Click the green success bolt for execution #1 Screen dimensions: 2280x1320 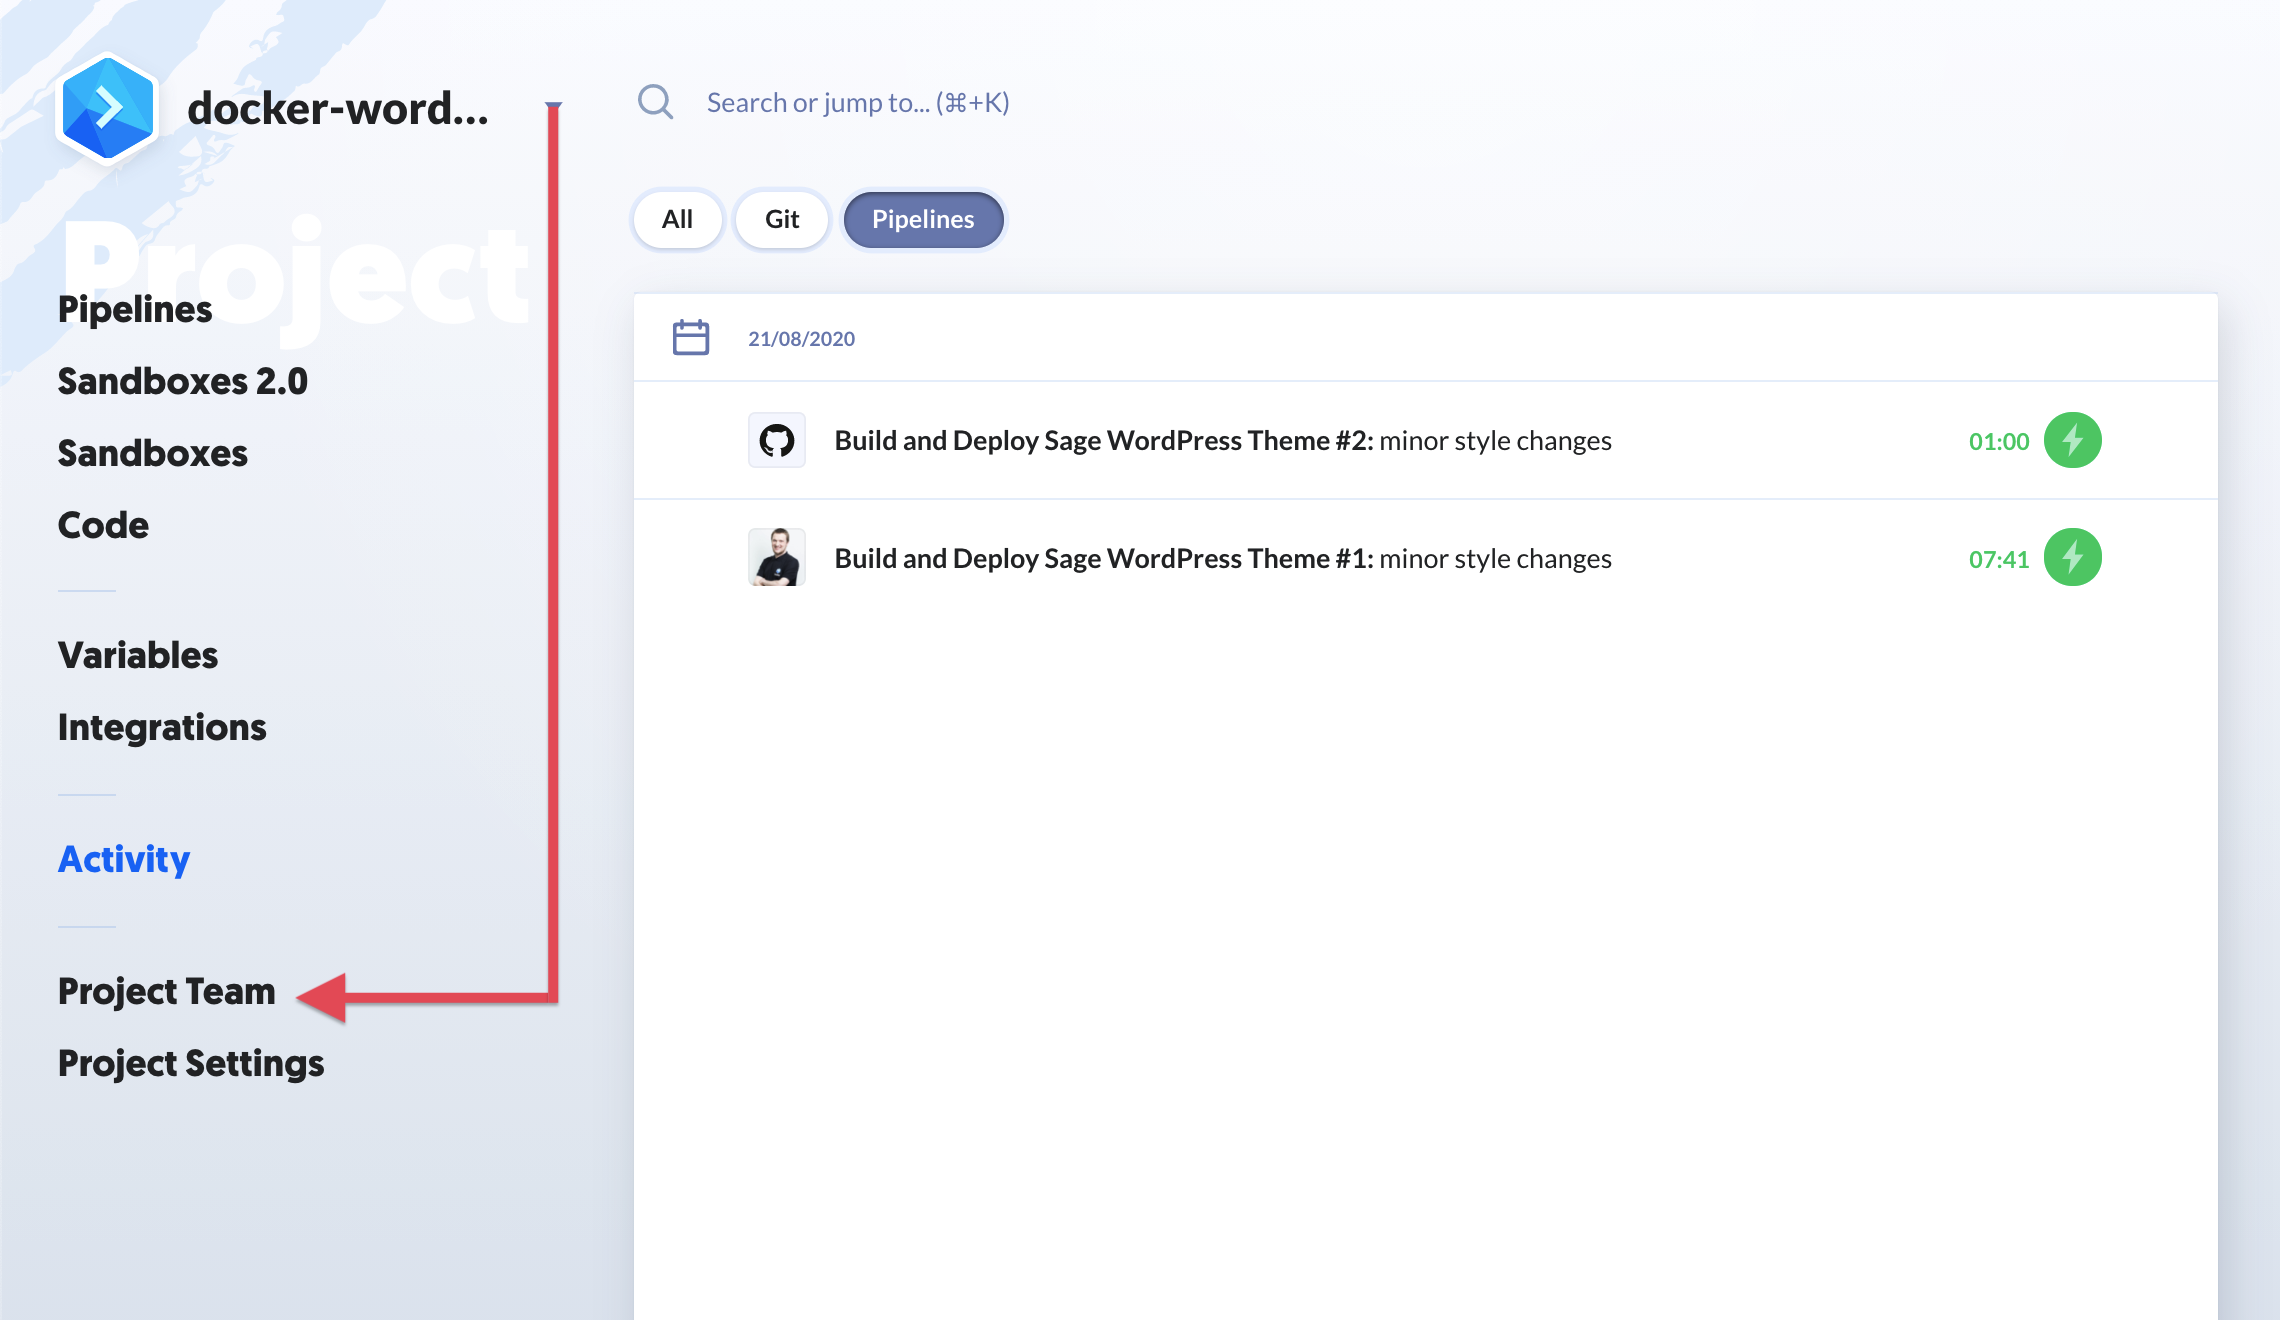2072,557
